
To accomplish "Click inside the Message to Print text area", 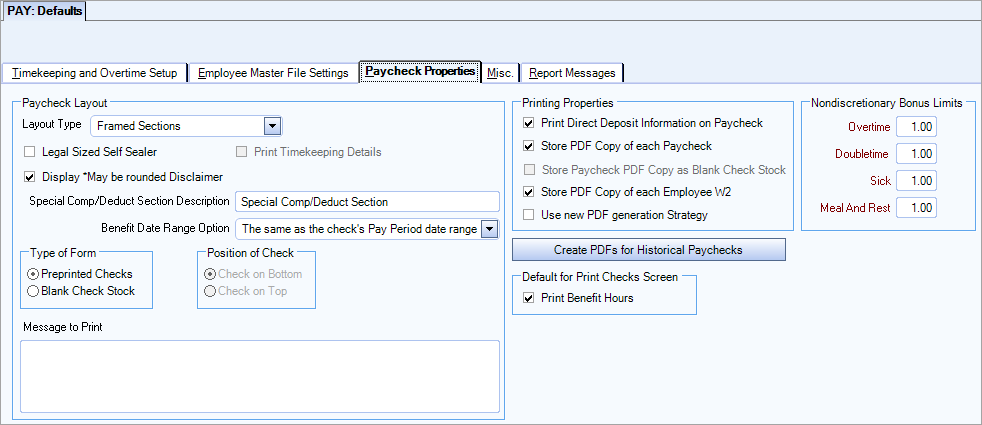I will (x=259, y=376).
